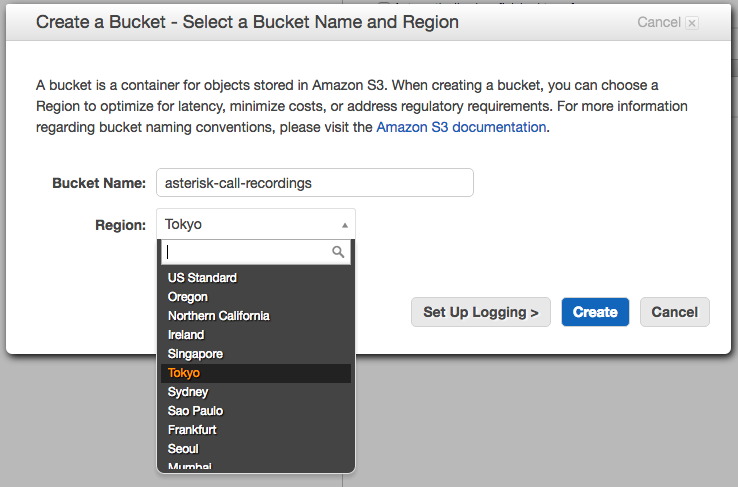Collapse the Region dropdown arrow
The width and height of the screenshot is (738, 487).
pyautogui.click(x=344, y=225)
